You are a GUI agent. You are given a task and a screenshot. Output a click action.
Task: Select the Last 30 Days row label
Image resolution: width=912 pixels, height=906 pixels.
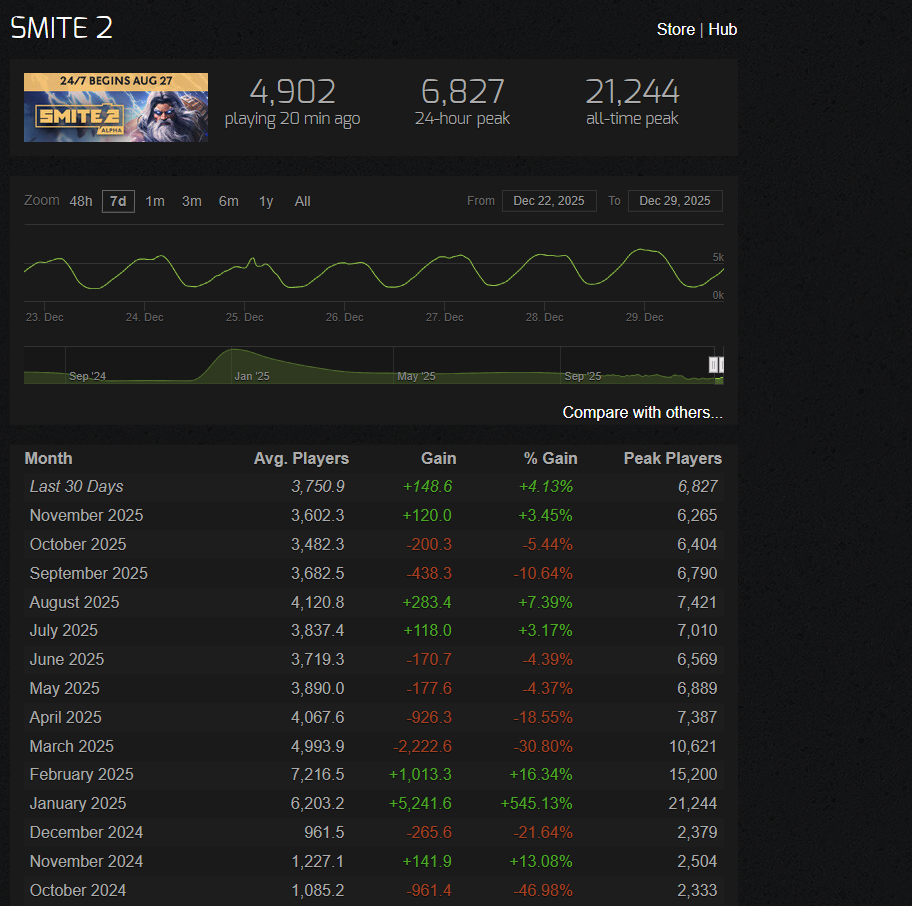[76, 486]
